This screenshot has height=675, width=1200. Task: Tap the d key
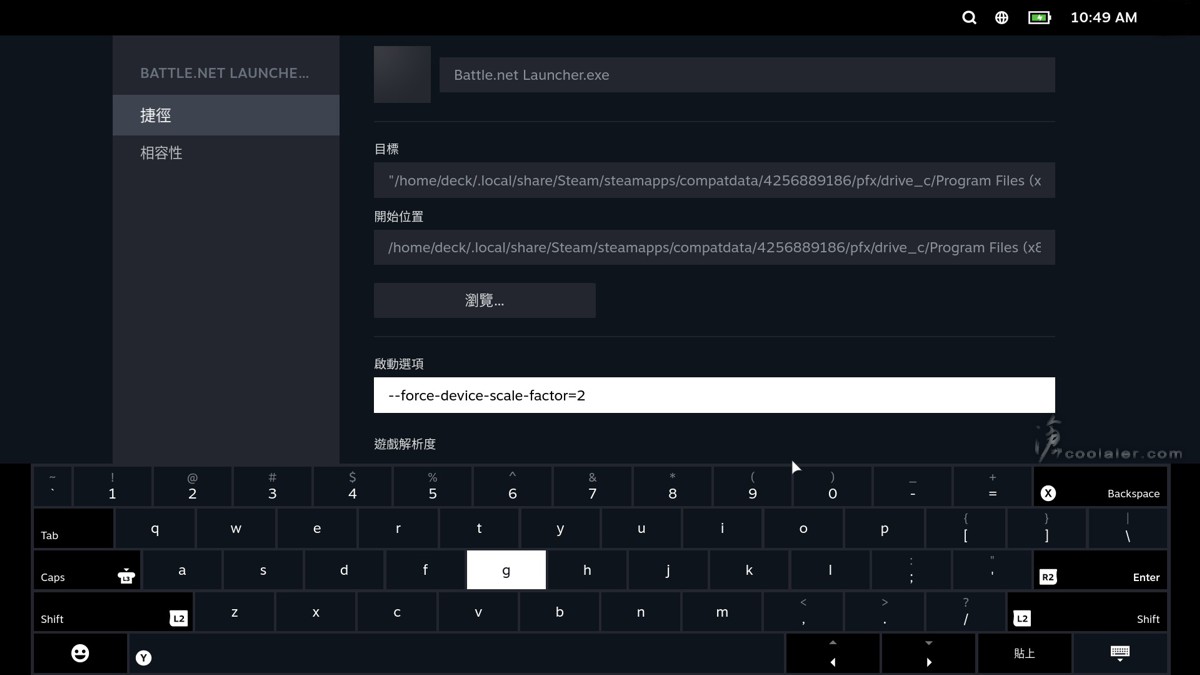(x=344, y=570)
